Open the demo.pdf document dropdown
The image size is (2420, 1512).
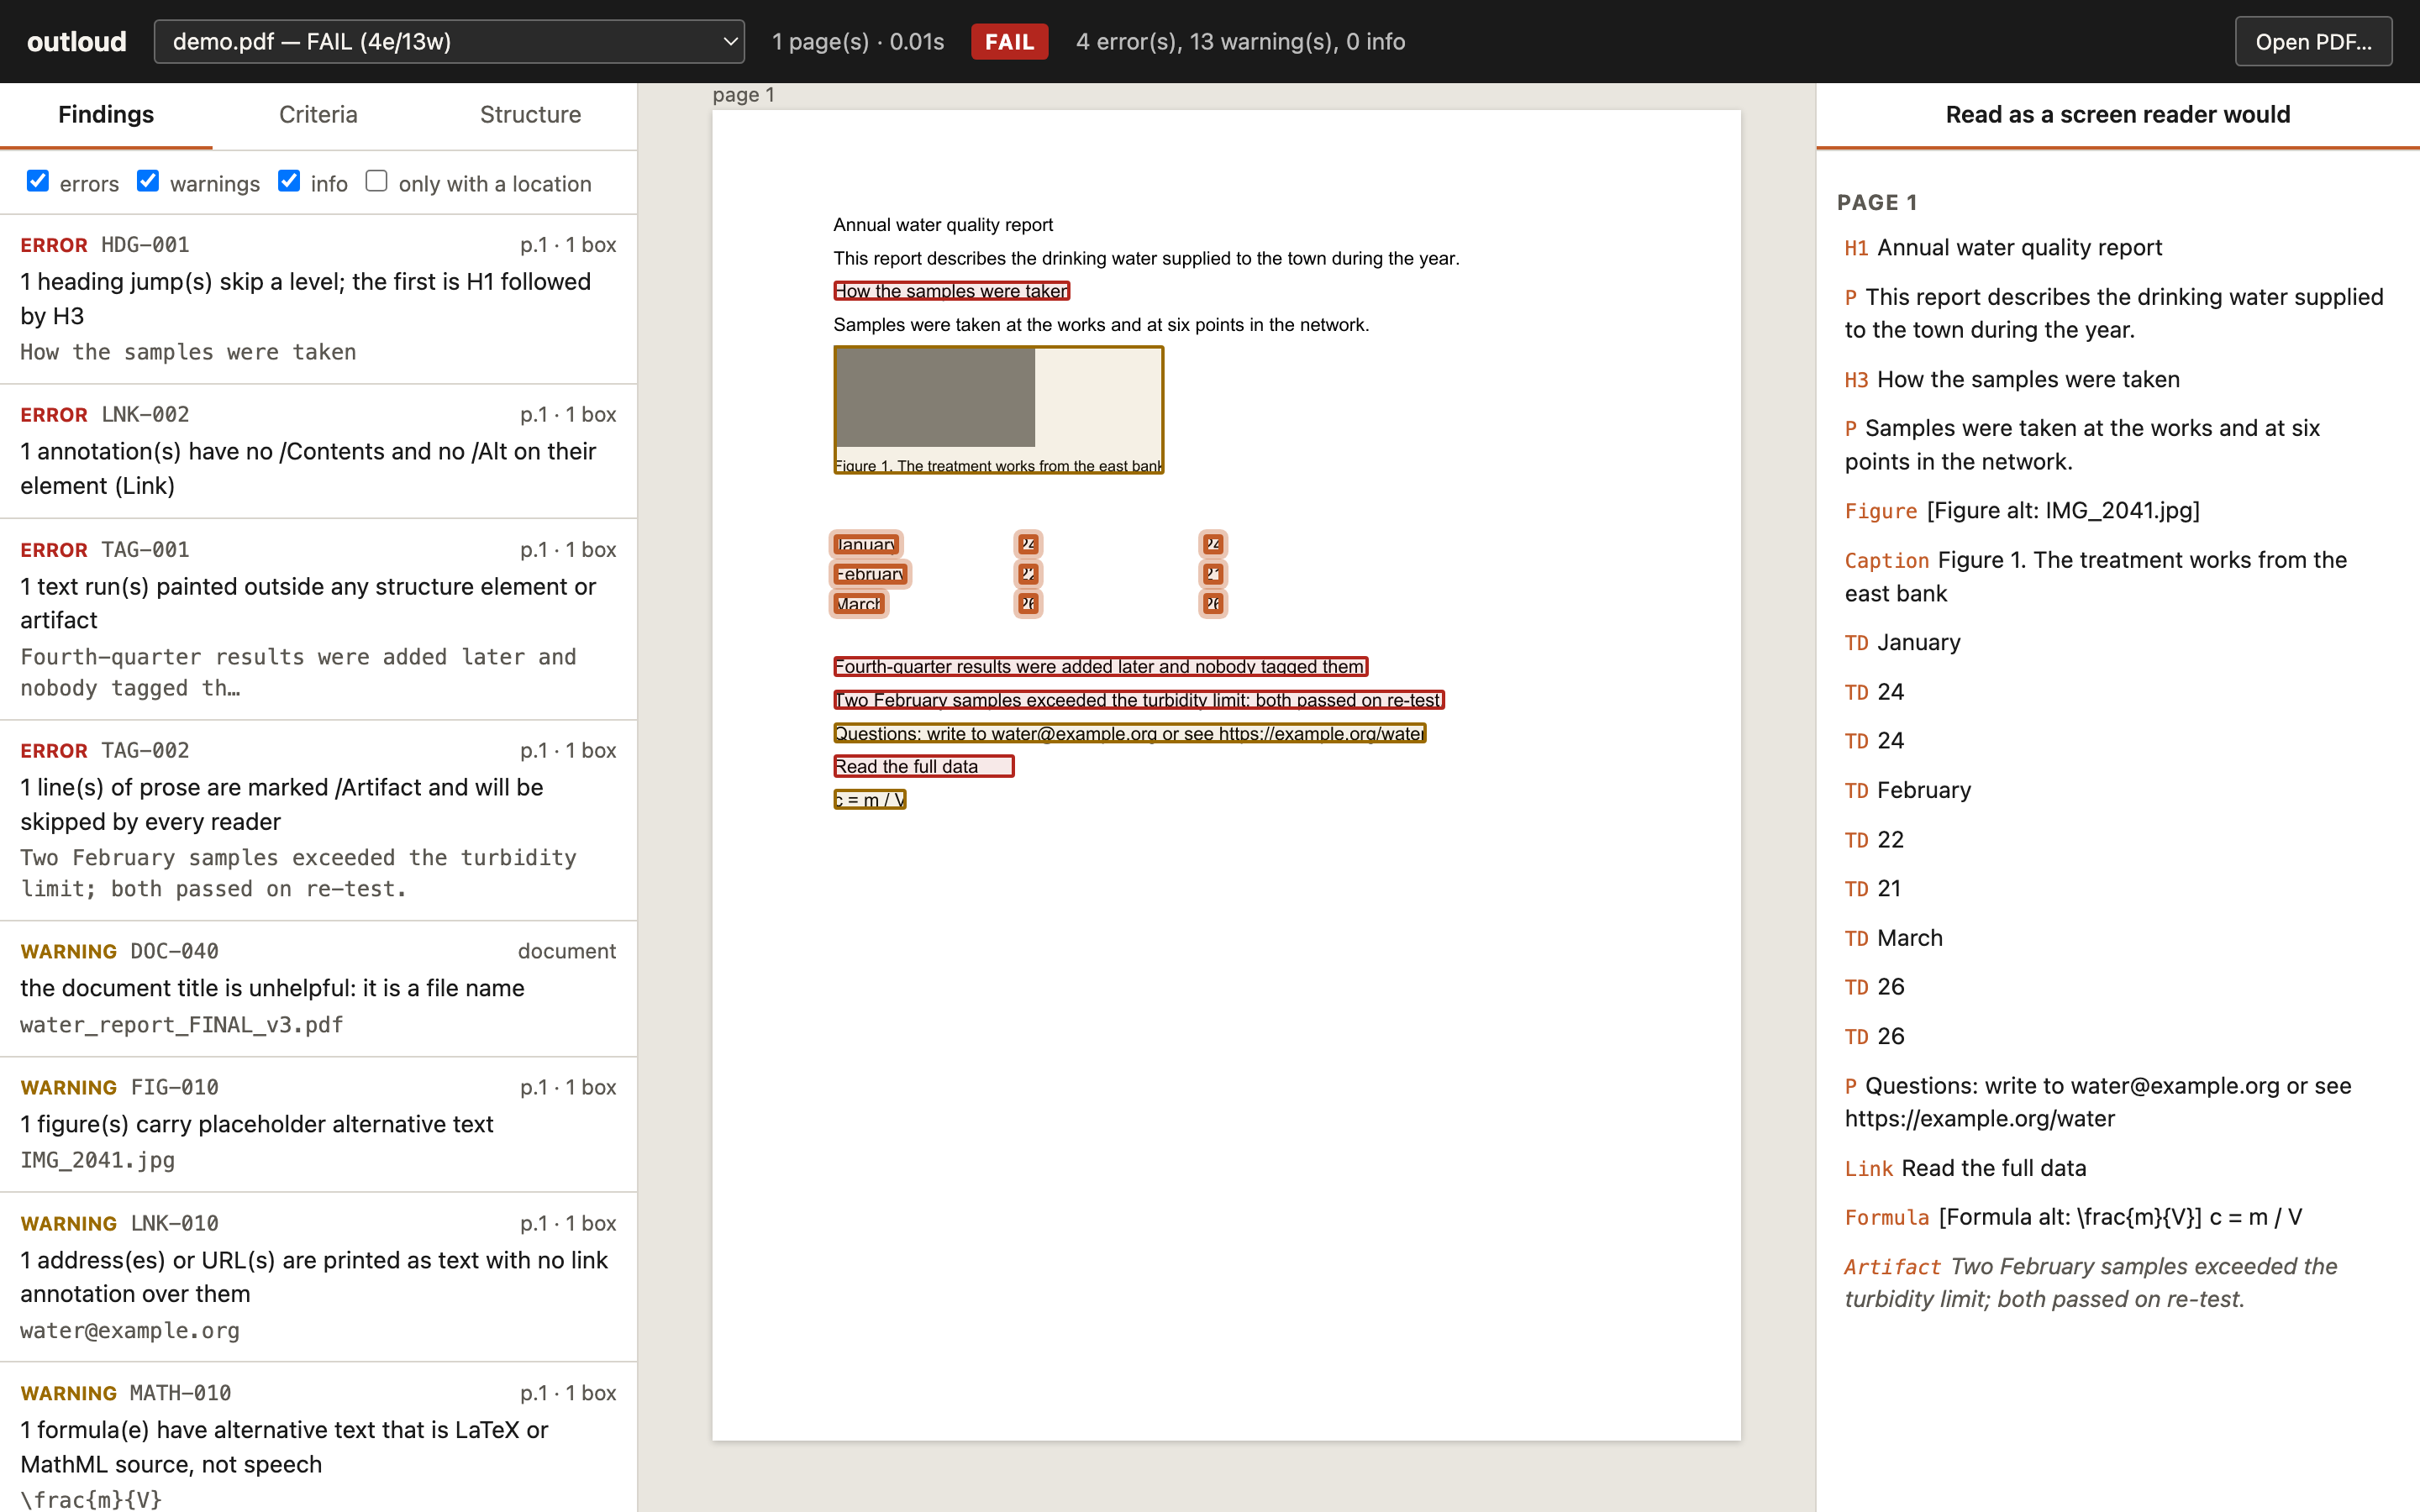pos(449,41)
